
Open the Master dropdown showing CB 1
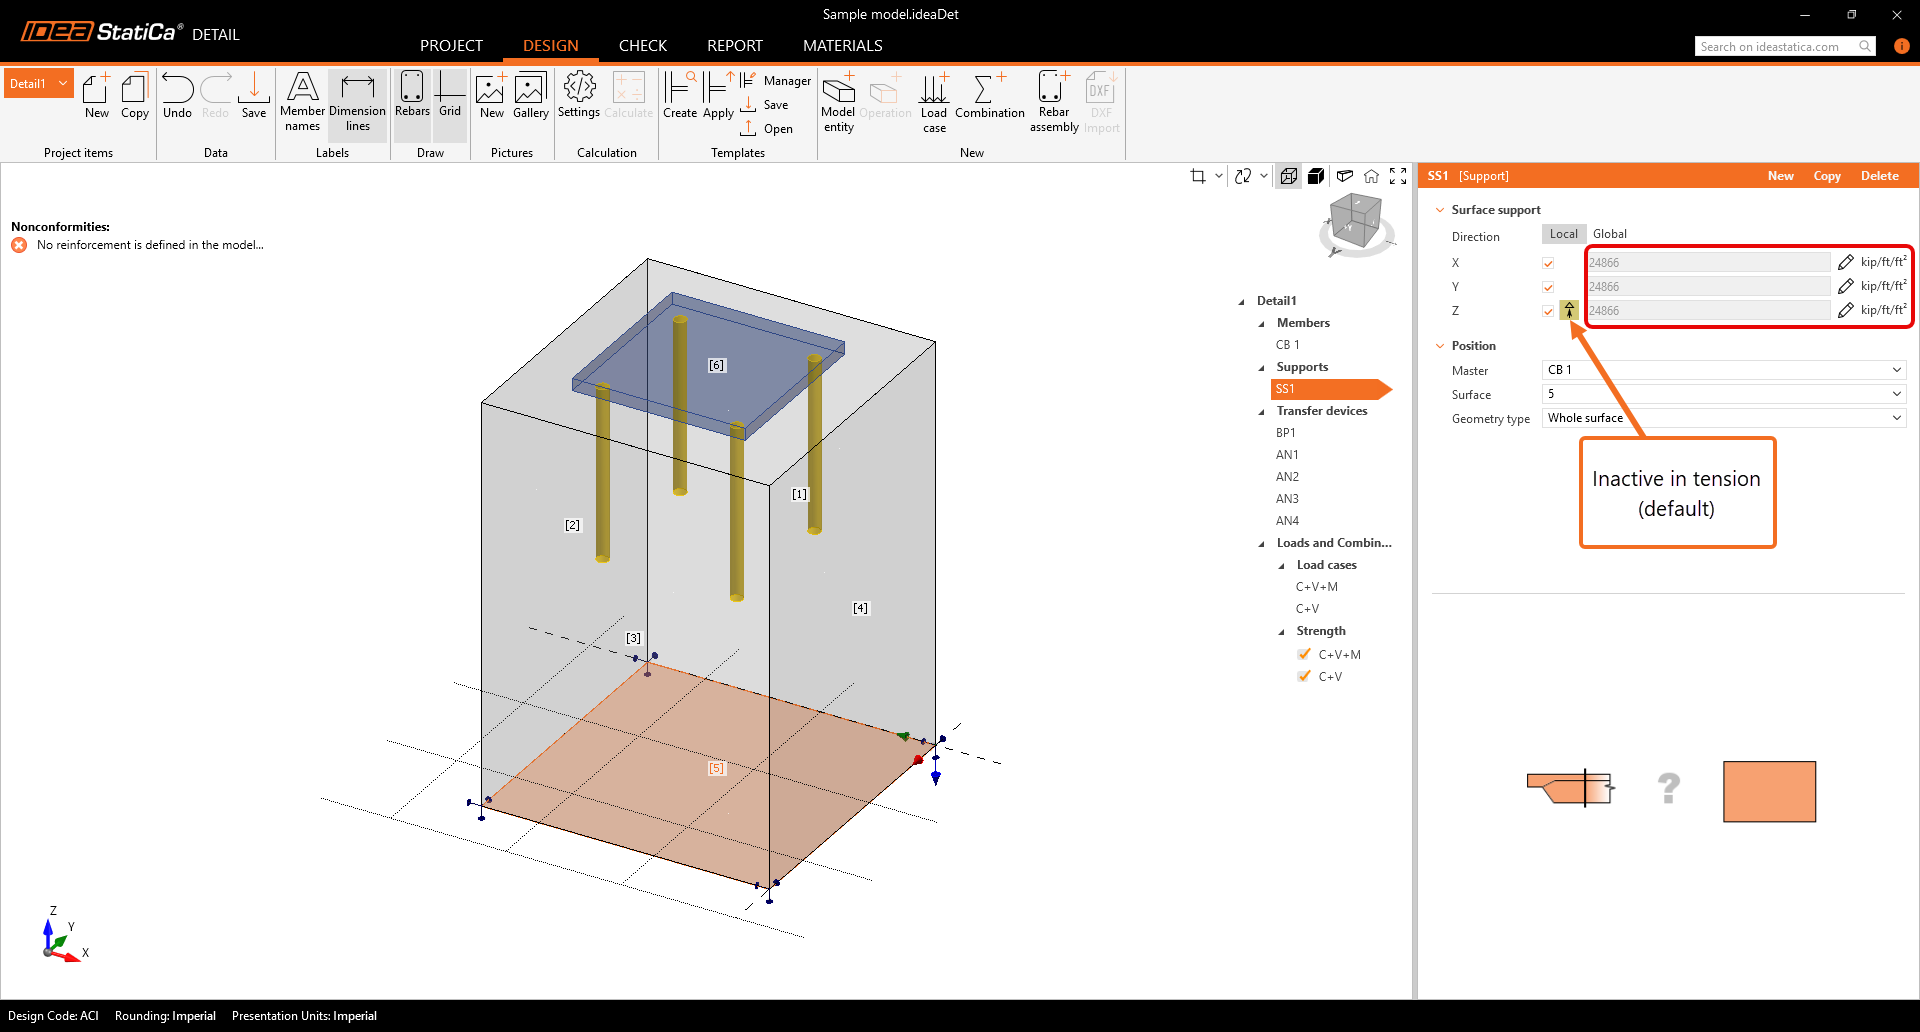point(1724,370)
